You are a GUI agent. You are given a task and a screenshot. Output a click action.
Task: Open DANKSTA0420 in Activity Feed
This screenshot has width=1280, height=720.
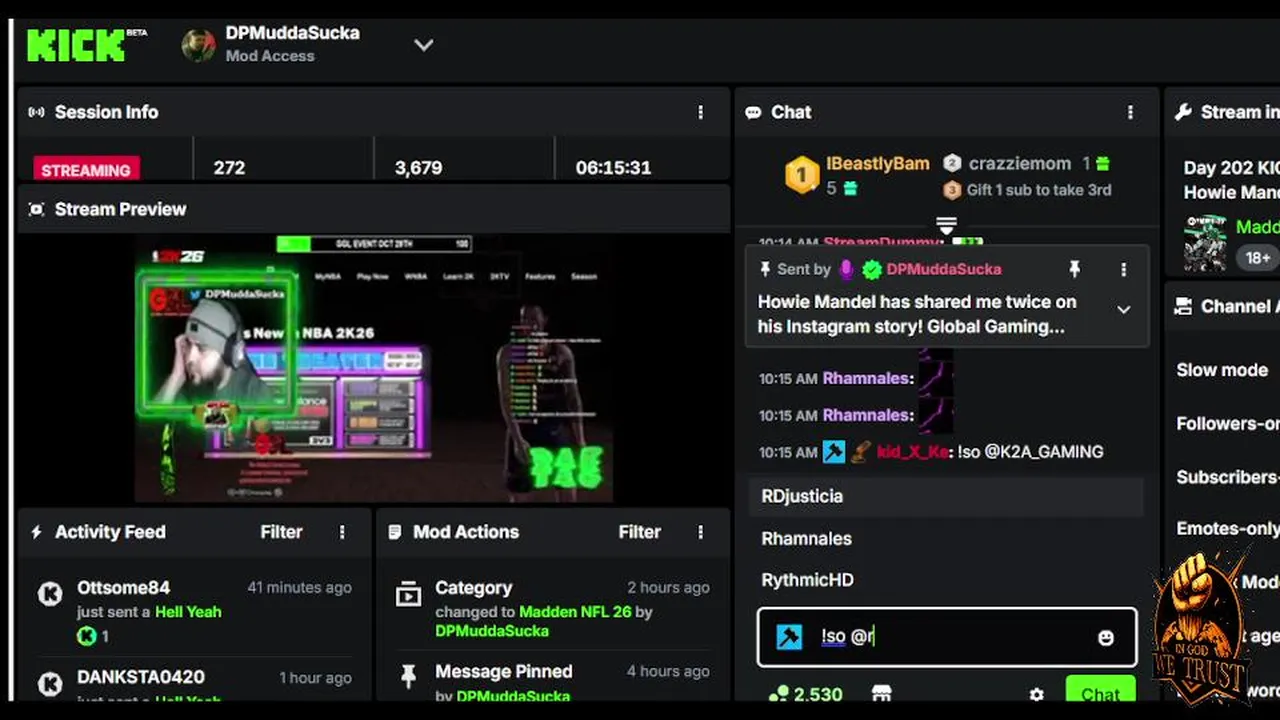point(141,677)
